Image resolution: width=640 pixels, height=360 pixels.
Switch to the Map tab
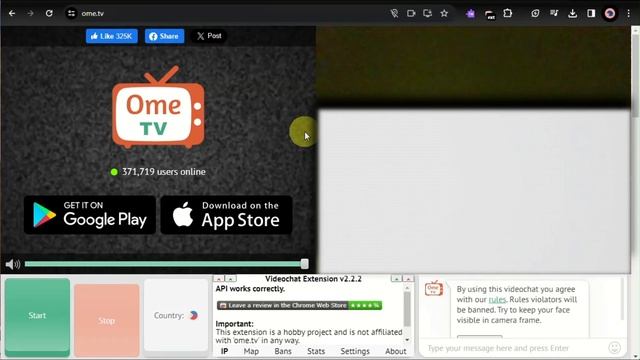pyautogui.click(x=251, y=351)
